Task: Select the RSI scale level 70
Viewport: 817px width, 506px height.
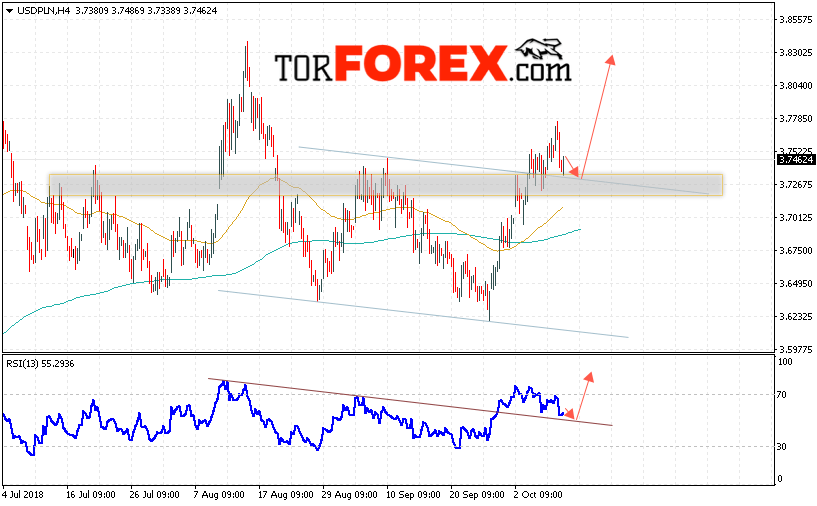Action: coord(782,394)
